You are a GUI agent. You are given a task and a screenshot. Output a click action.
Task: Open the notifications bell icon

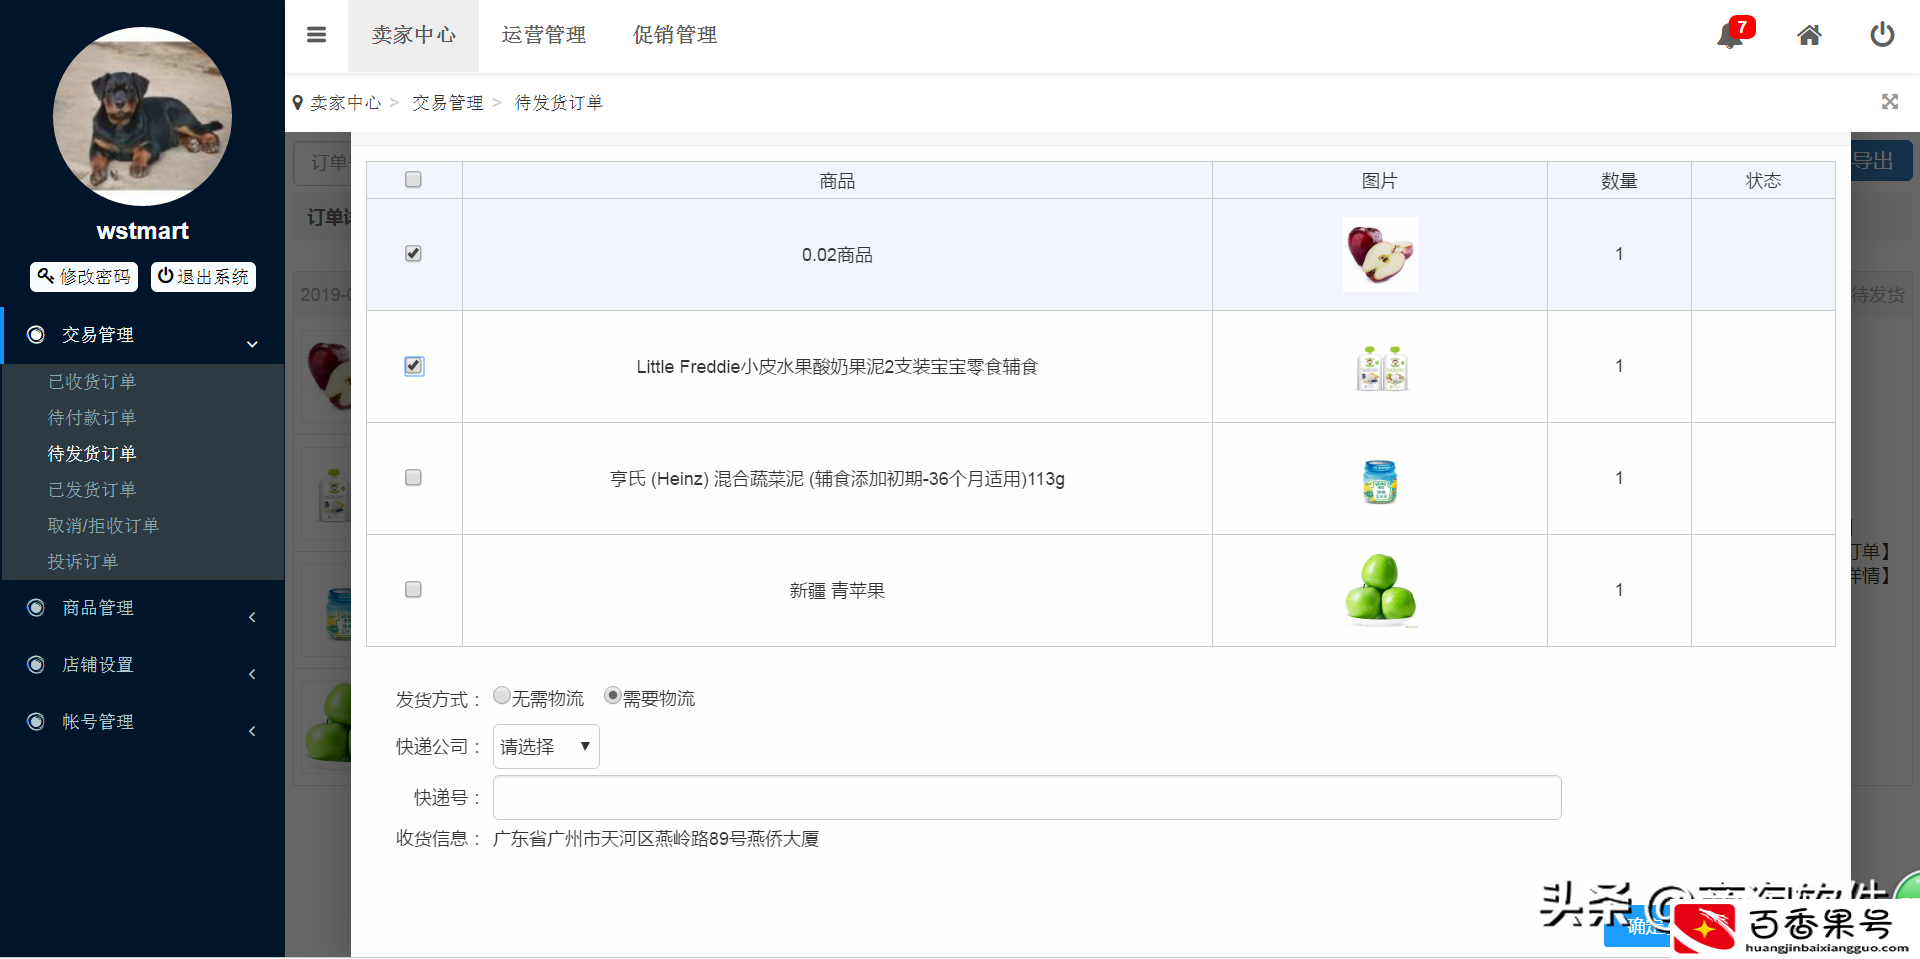tap(1729, 37)
